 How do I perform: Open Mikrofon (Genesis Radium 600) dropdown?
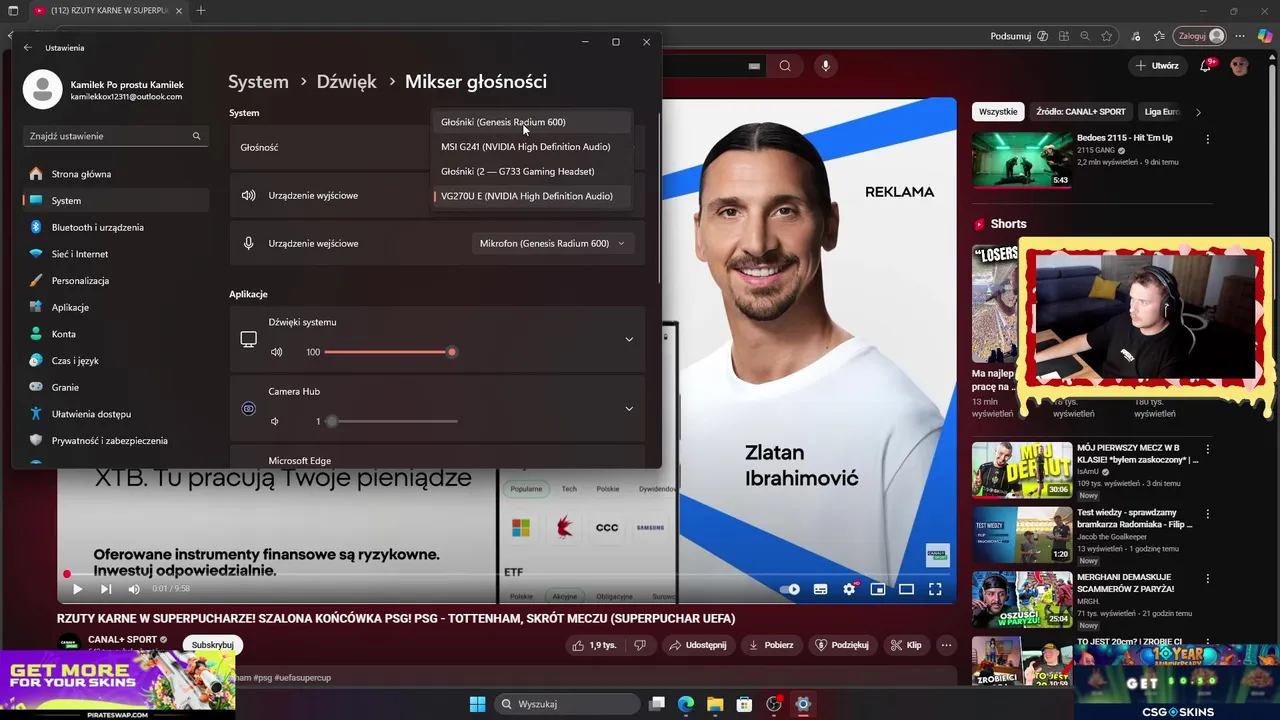(552, 243)
